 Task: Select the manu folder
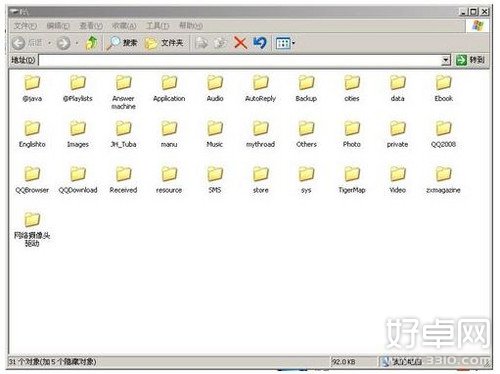pos(169,134)
